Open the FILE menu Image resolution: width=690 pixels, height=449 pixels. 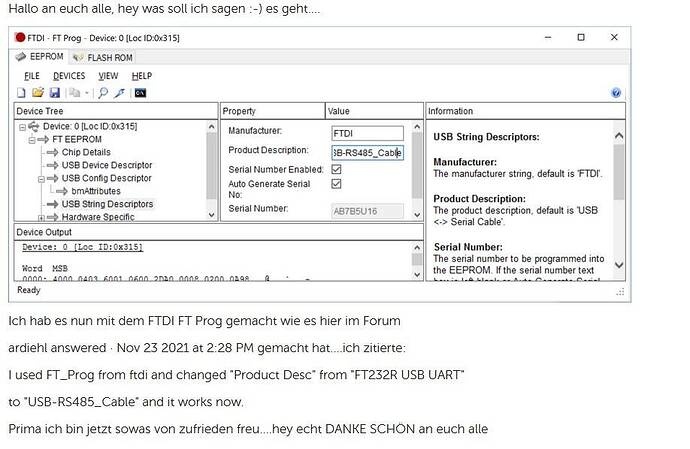click(32, 76)
